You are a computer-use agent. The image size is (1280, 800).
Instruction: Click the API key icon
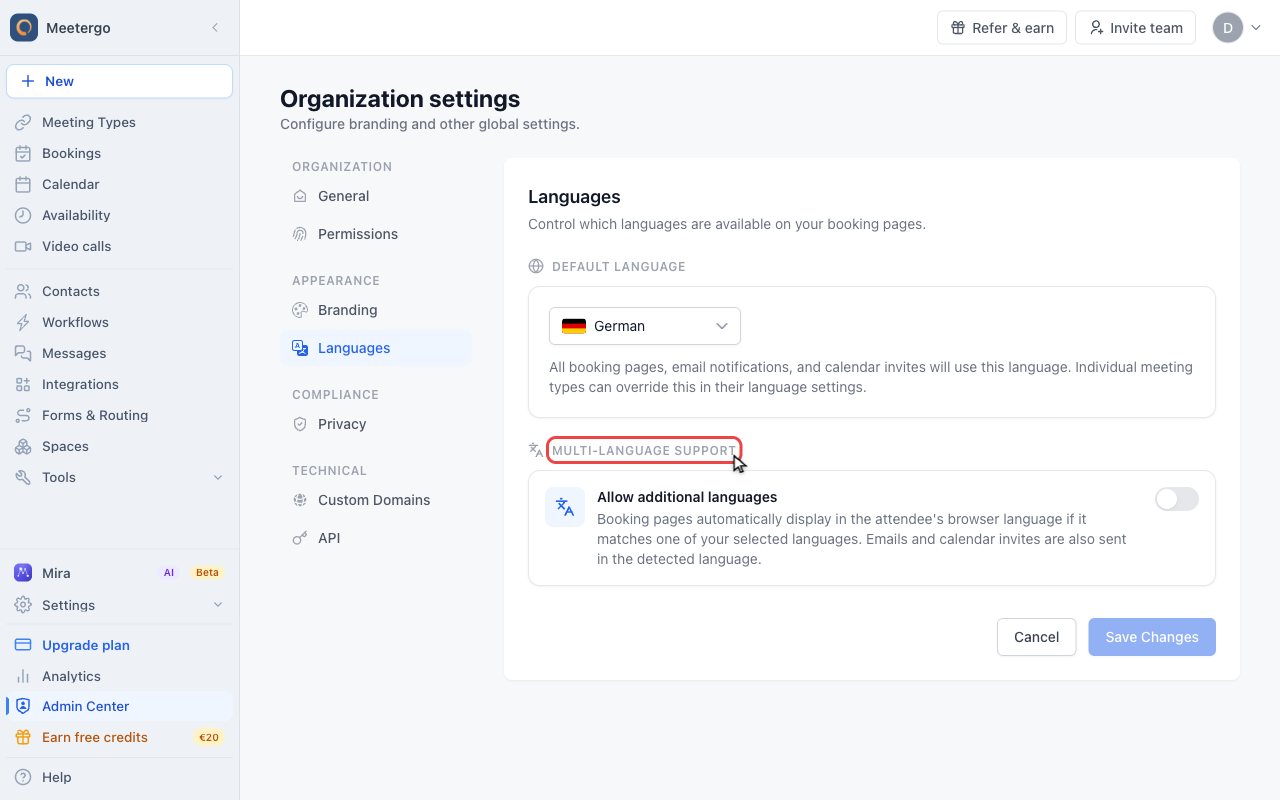(300, 538)
